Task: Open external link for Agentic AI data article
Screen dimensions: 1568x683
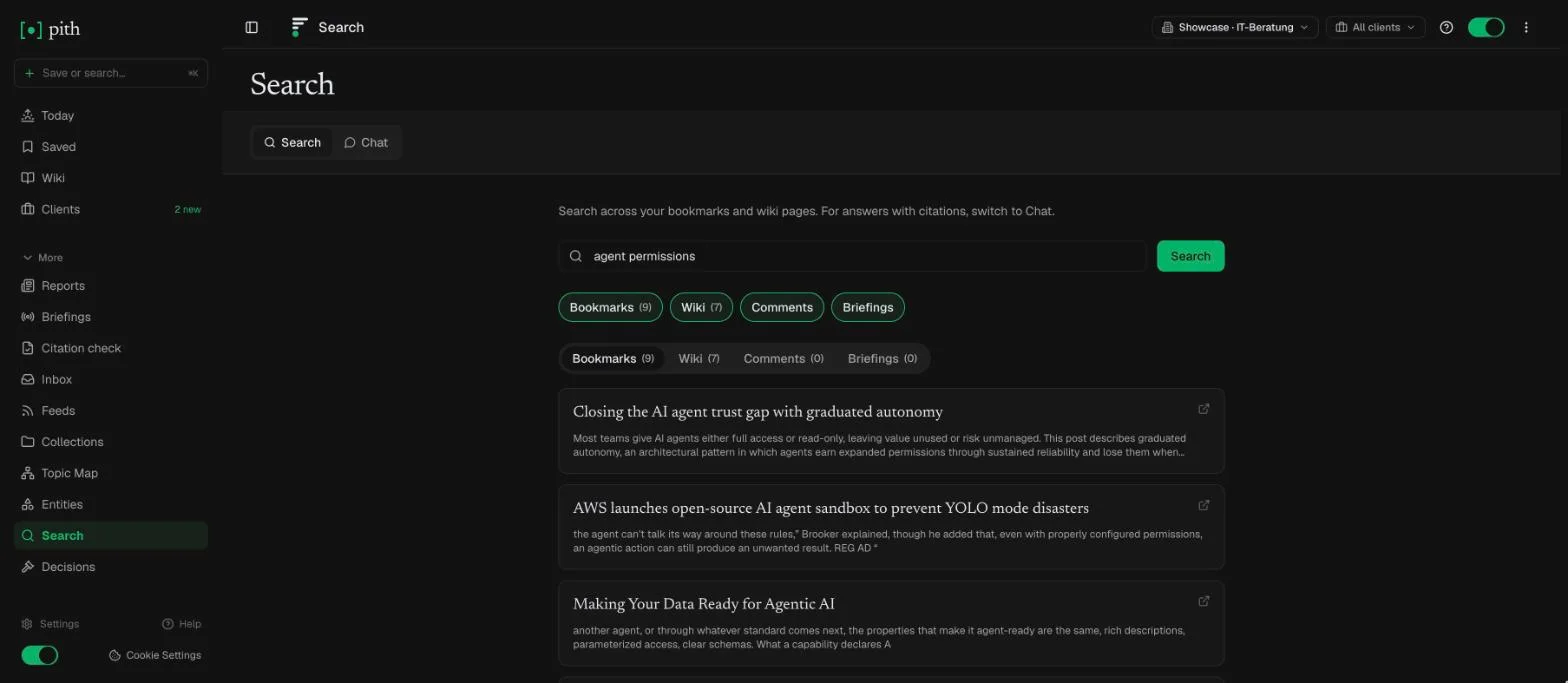Action: 1204,601
